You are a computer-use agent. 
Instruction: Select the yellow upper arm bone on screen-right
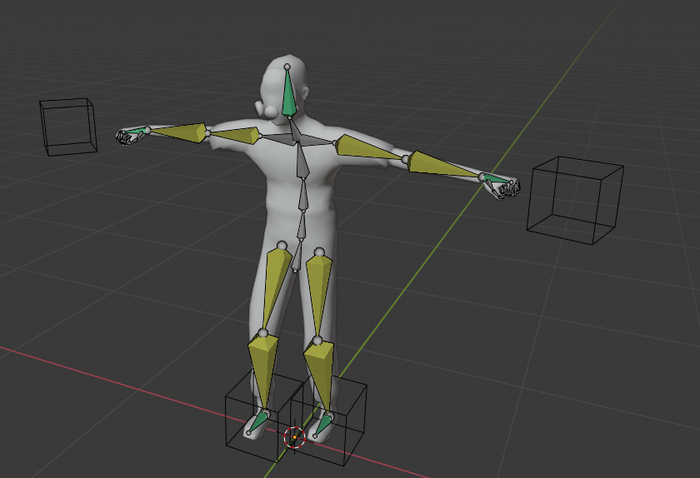366,148
